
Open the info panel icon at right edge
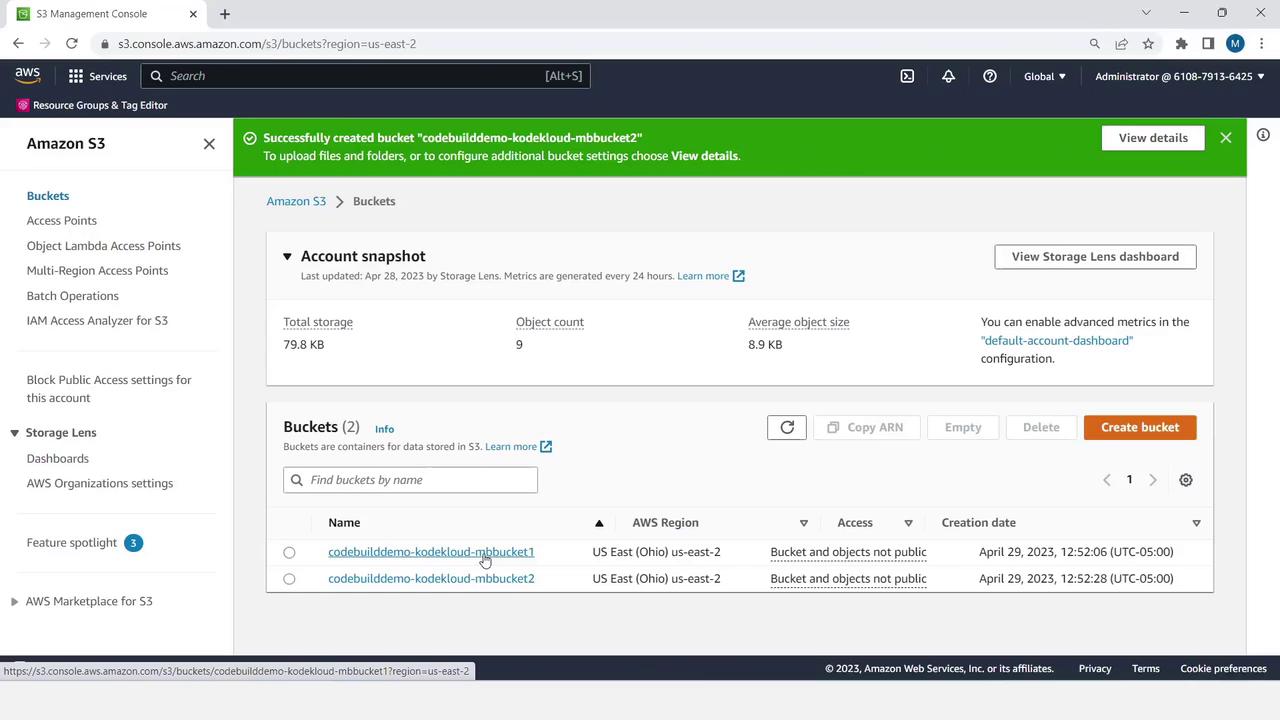pyautogui.click(x=1263, y=135)
